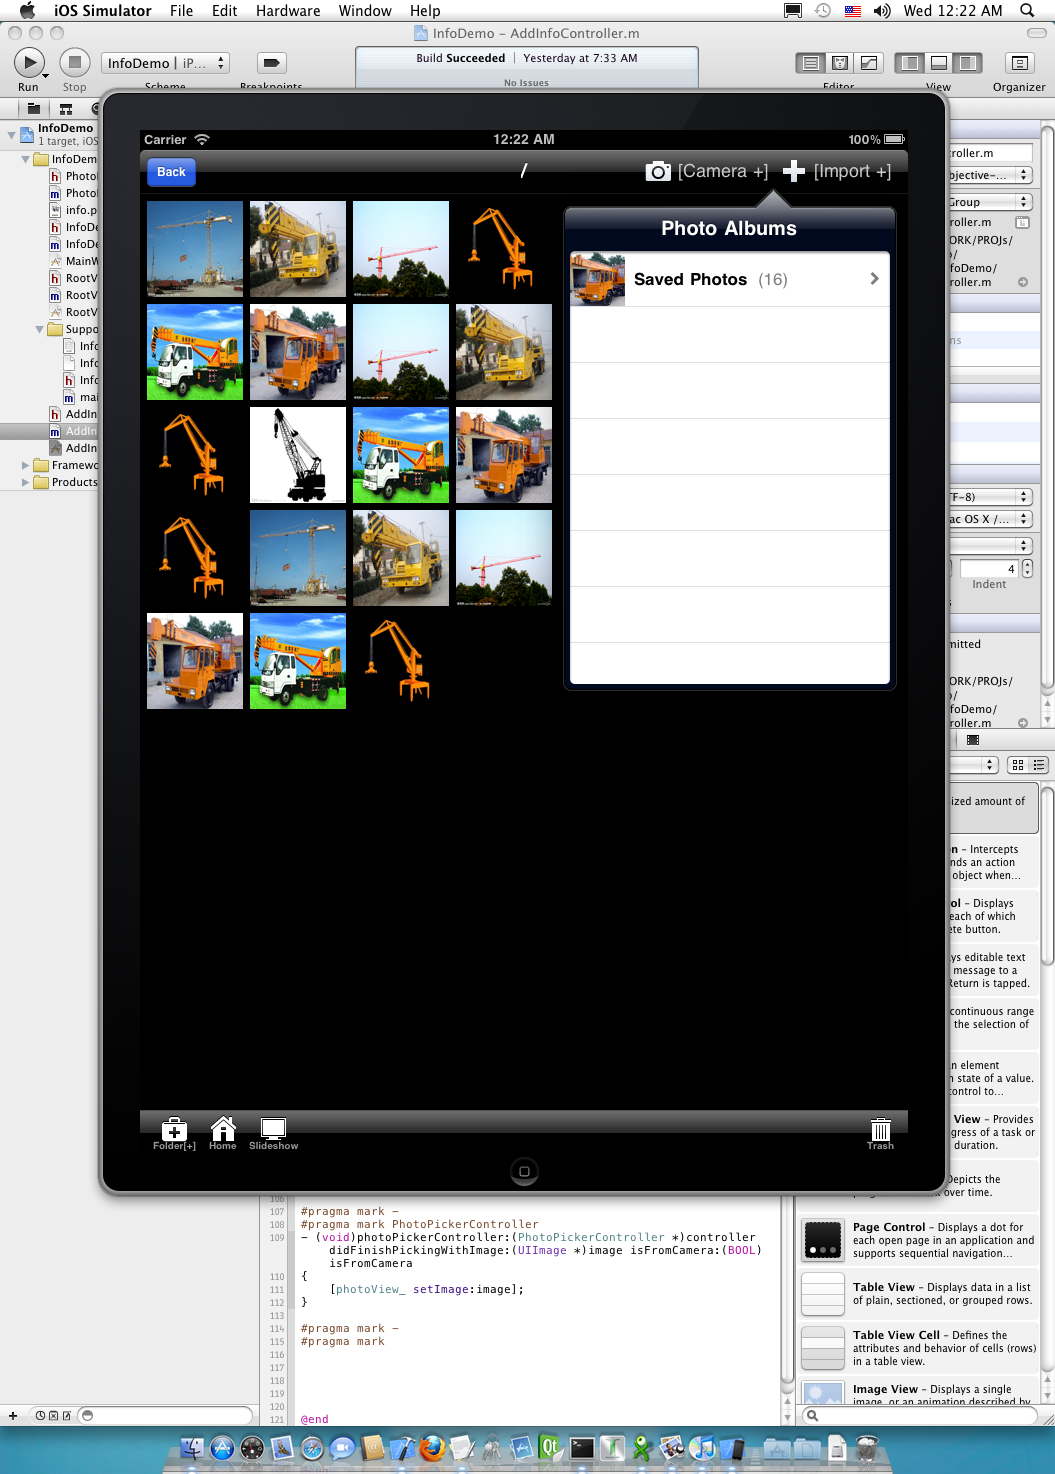This screenshot has width=1055, height=1474.
Task: Open the text encoding dropdown in inspector
Action: (x=990, y=497)
